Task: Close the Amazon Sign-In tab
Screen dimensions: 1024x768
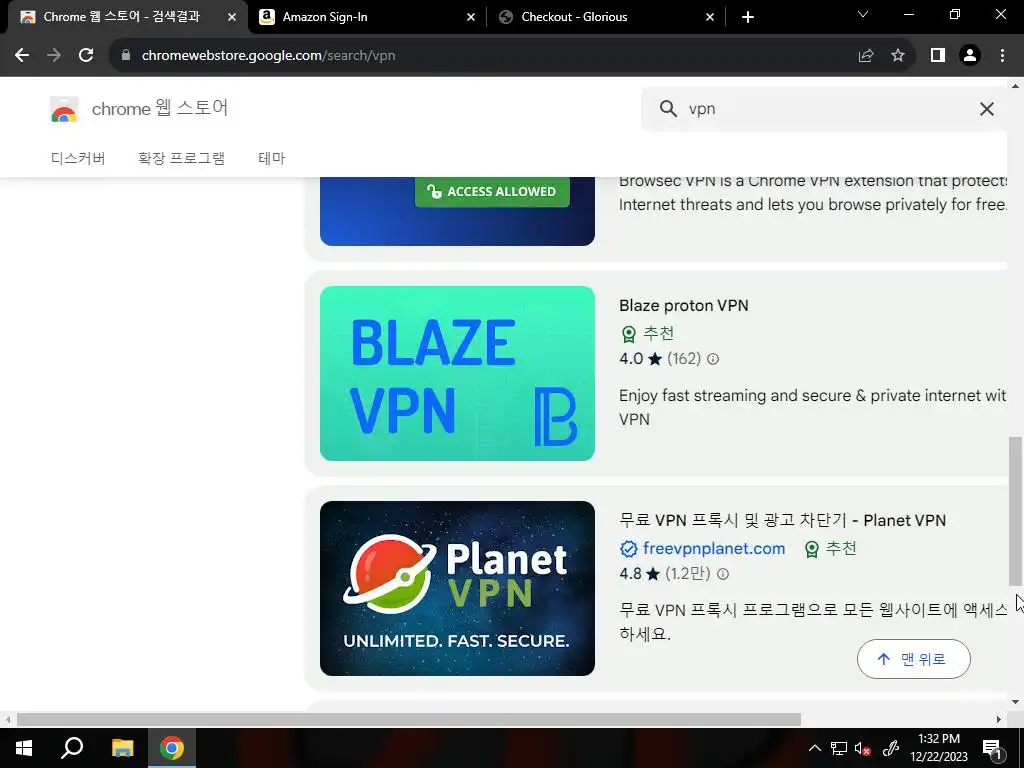Action: click(x=471, y=18)
